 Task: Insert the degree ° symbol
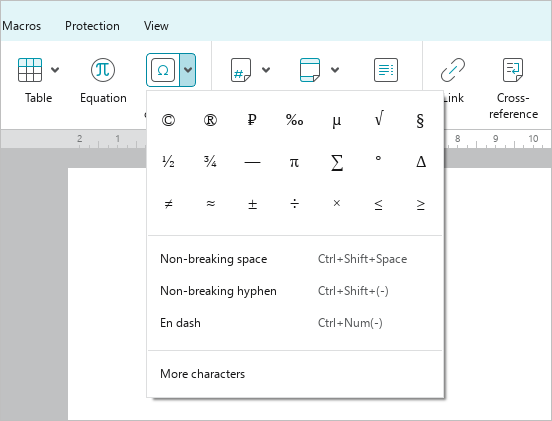click(x=378, y=159)
